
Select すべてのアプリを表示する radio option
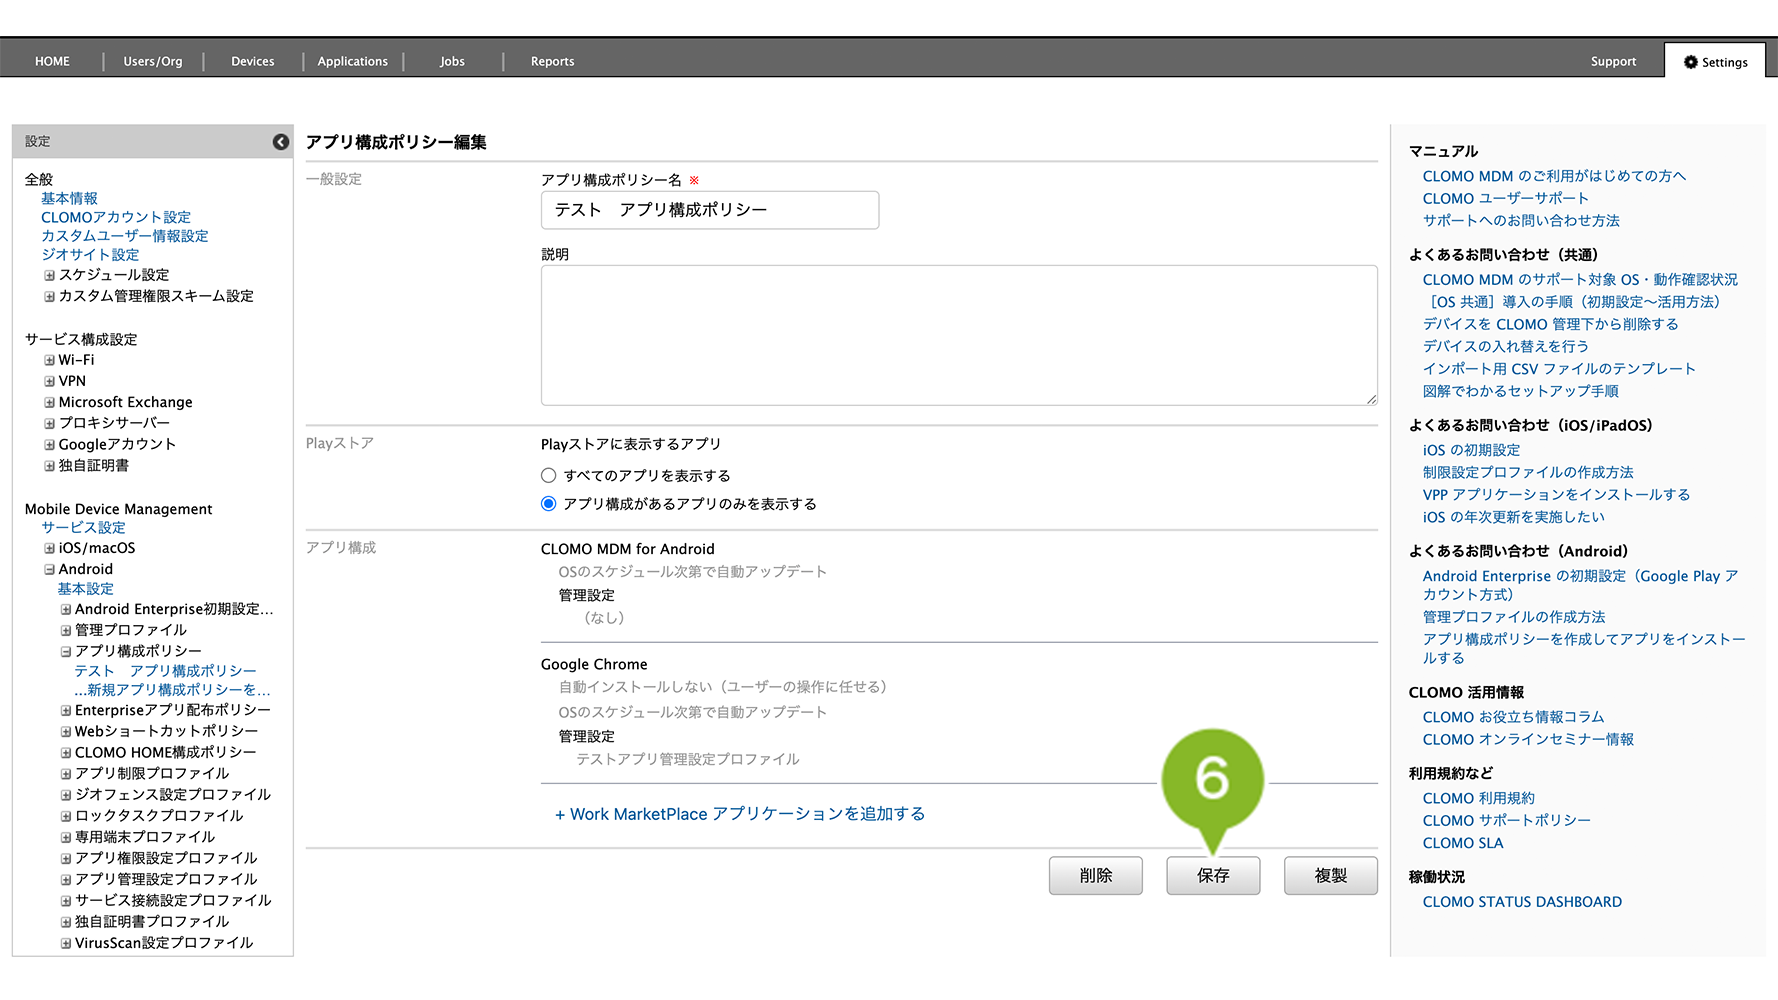[x=548, y=476]
